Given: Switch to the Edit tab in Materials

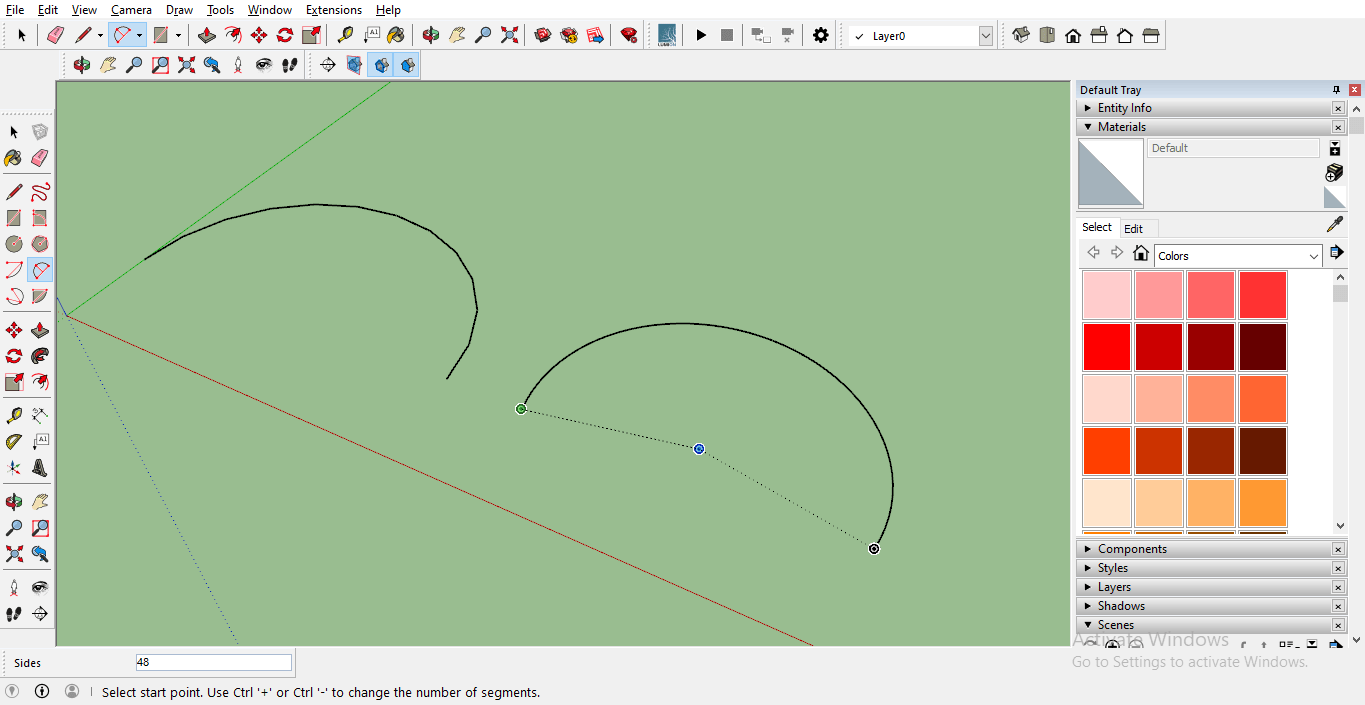Looking at the screenshot, I should tap(1133, 228).
